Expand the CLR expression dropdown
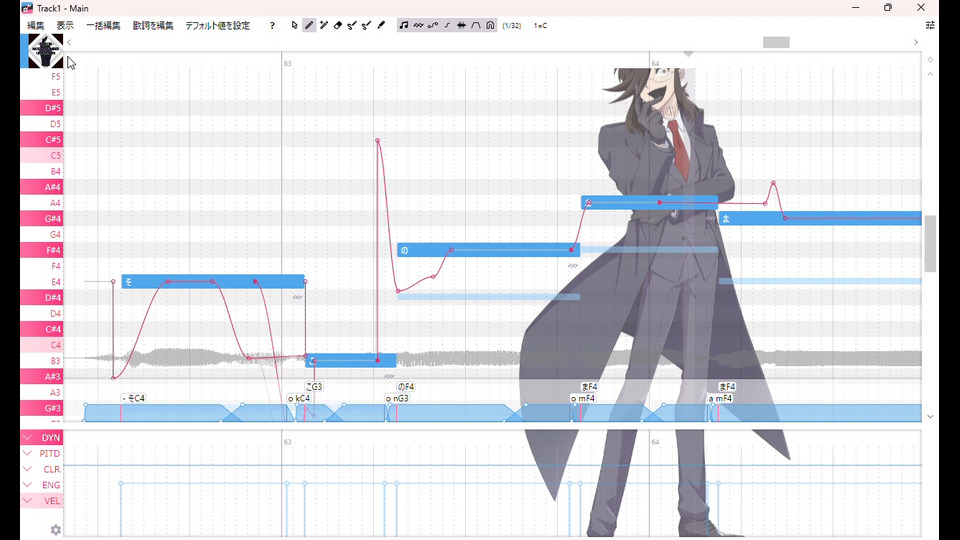Screen dimensions: 960x540 tap(27, 469)
